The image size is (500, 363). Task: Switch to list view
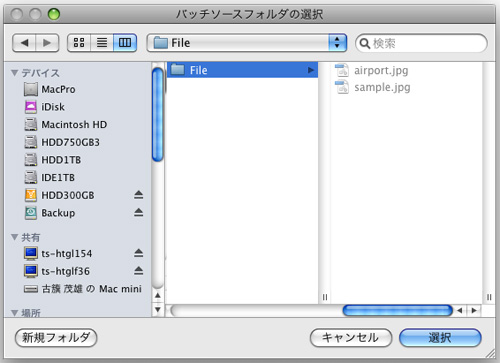102,43
